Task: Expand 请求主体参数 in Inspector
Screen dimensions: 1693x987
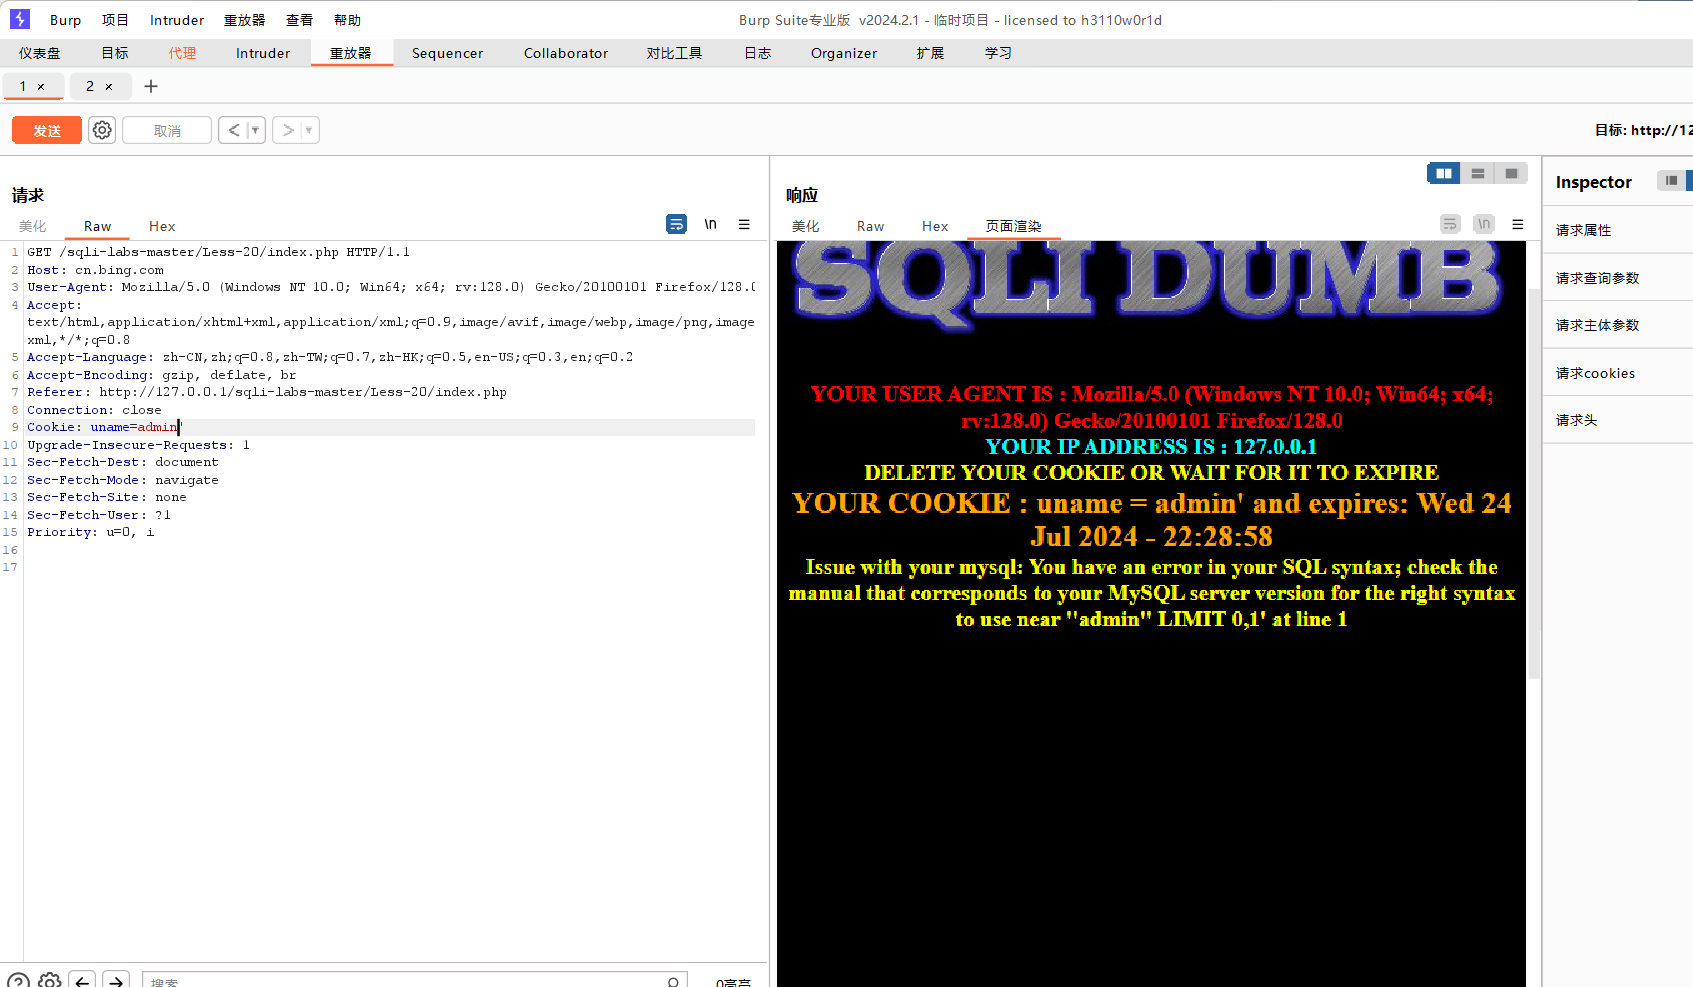Action: (x=1618, y=325)
